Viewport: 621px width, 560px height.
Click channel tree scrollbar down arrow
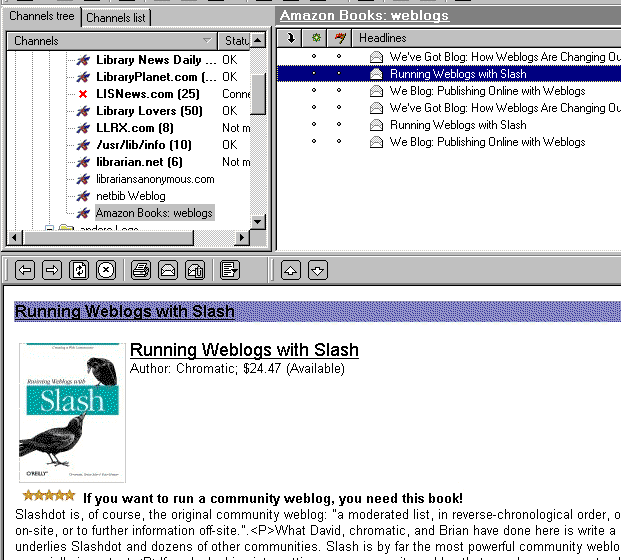[x=258, y=221]
